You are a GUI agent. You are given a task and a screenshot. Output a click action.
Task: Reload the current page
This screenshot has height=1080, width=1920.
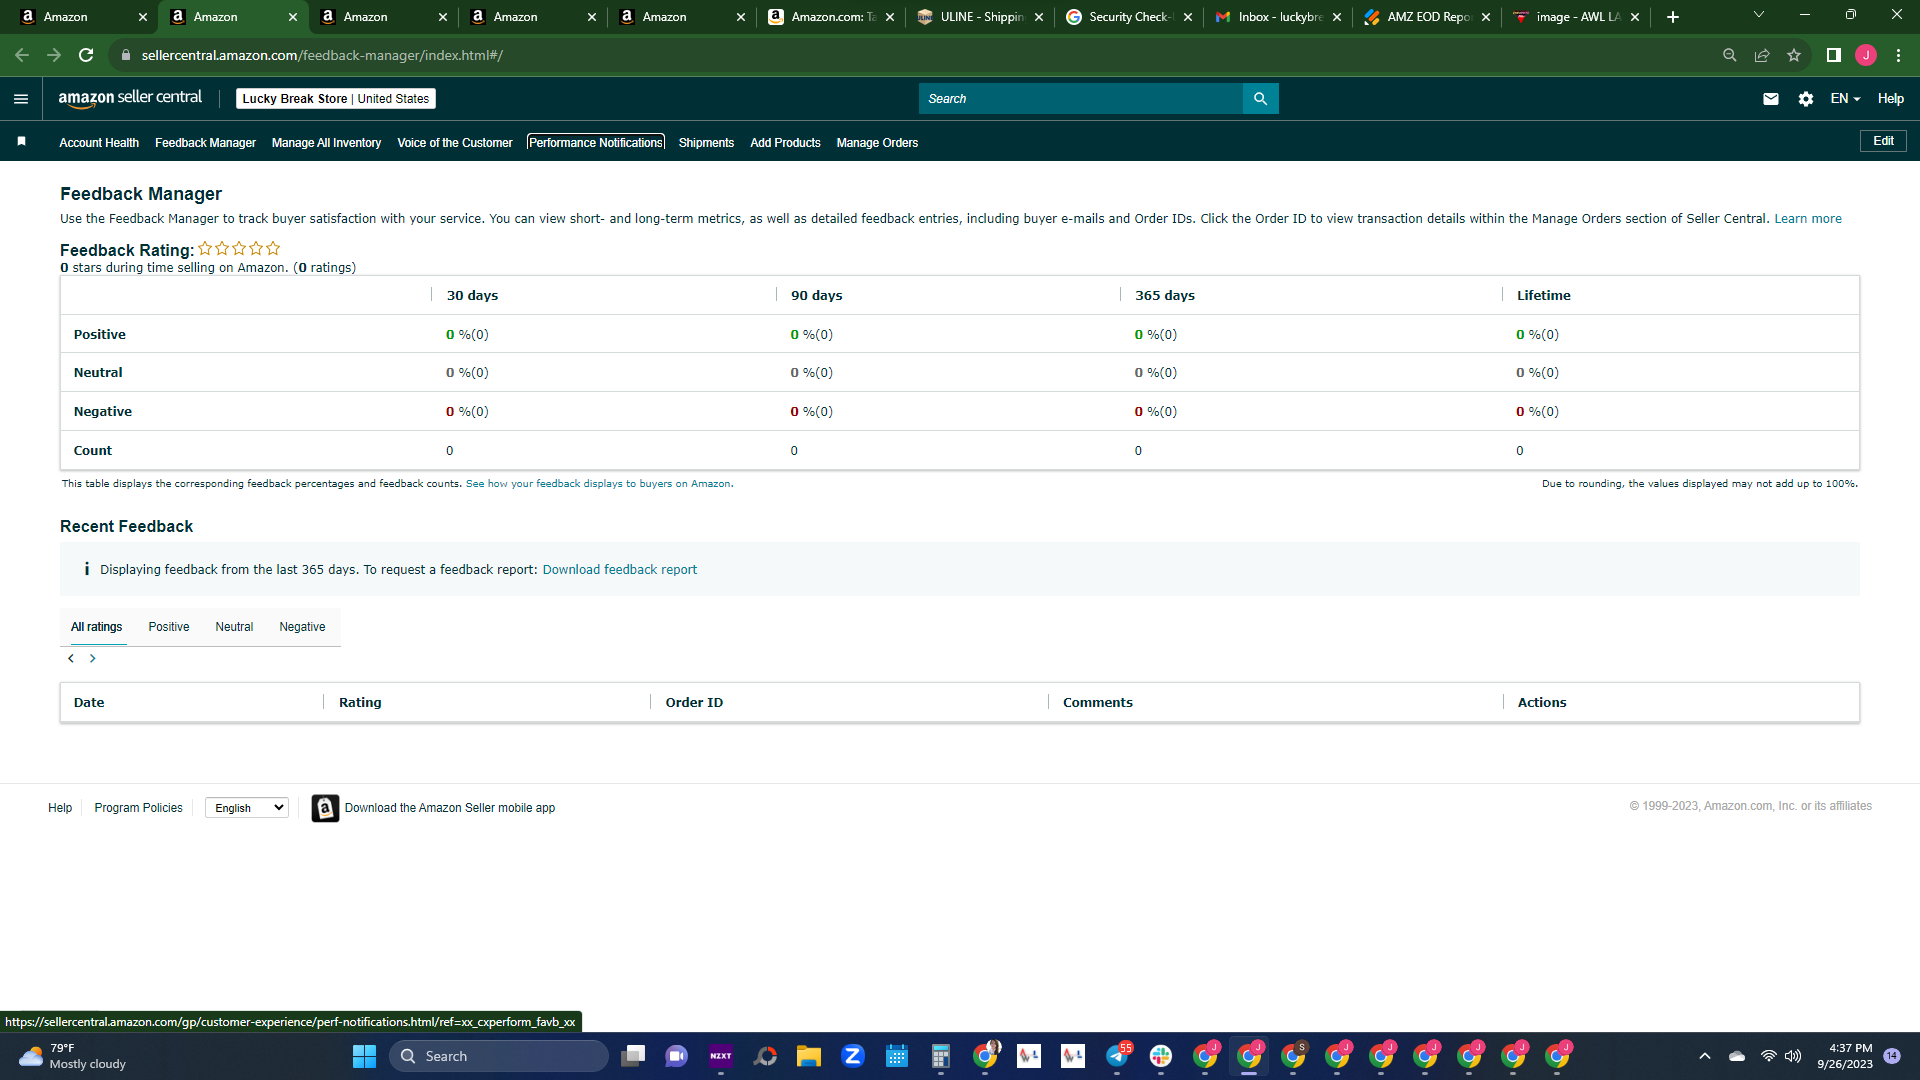click(86, 55)
